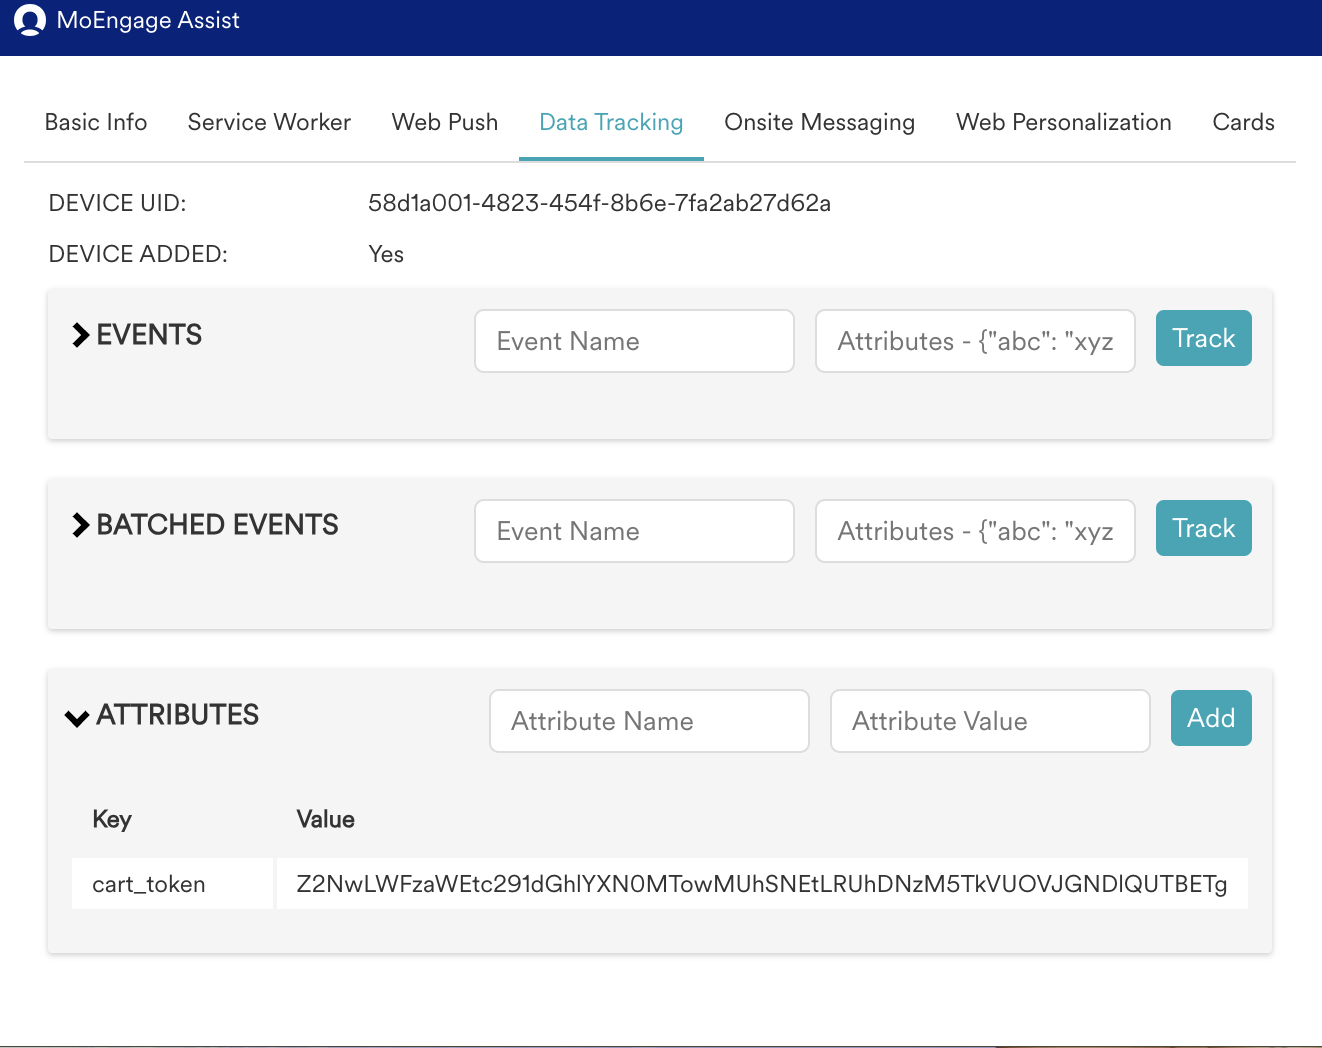Click the Value column header
This screenshot has height=1048, width=1322.
pyautogui.click(x=326, y=819)
